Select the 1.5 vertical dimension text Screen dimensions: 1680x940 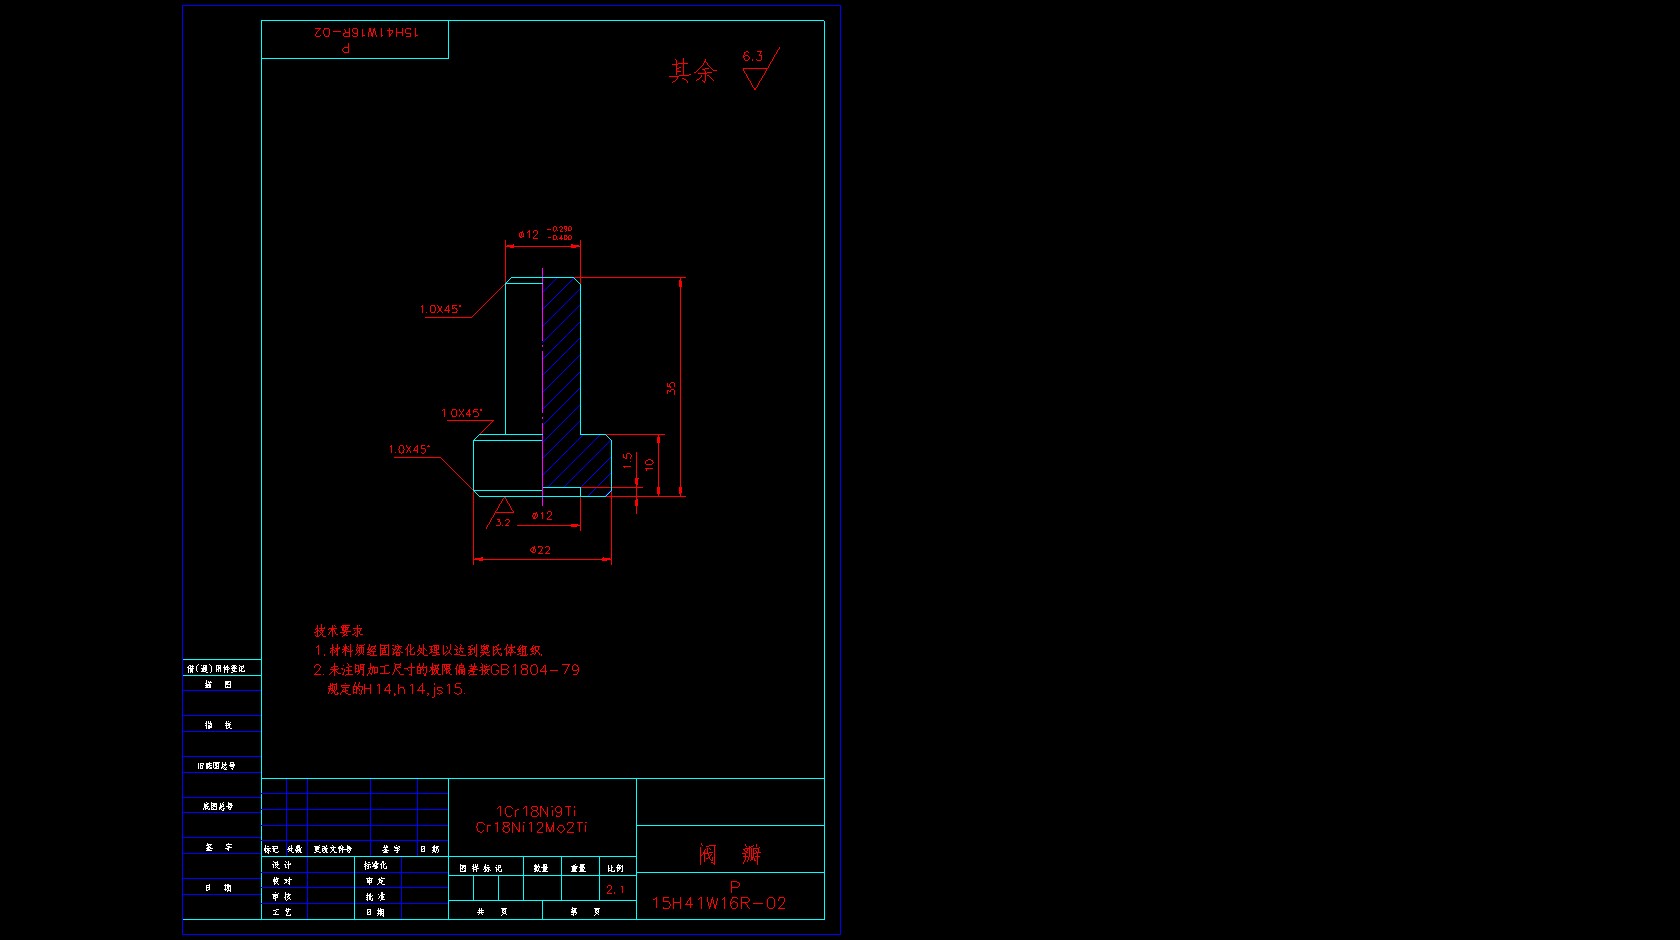627,460
